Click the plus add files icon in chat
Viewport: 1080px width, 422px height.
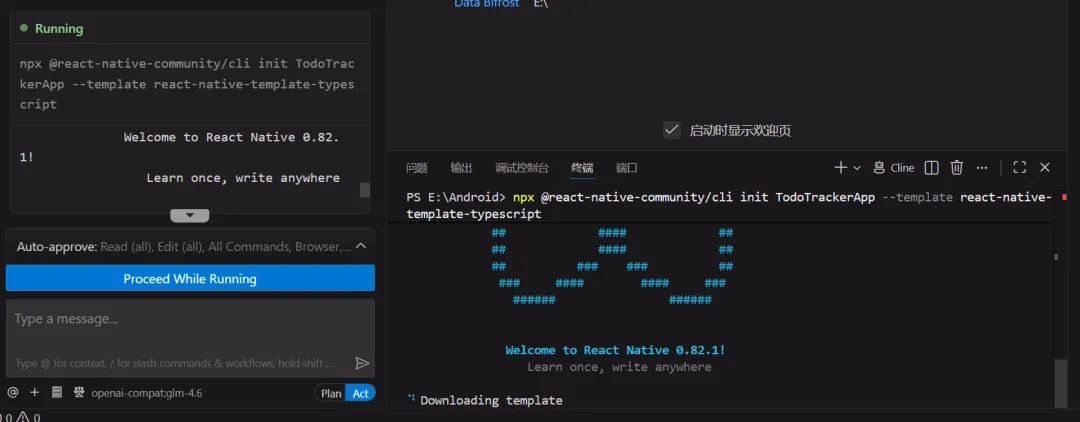pyautogui.click(x=35, y=393)
